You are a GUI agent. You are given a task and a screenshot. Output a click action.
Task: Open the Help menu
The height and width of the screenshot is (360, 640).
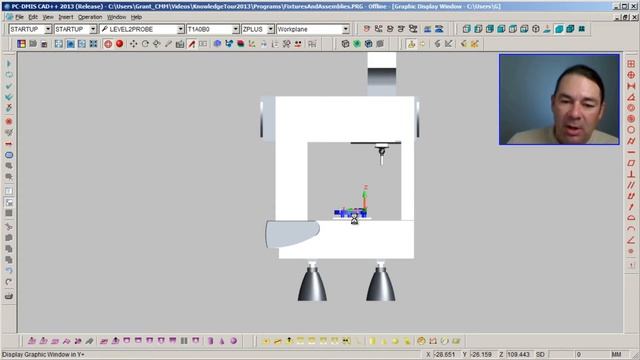click(136, 17)
